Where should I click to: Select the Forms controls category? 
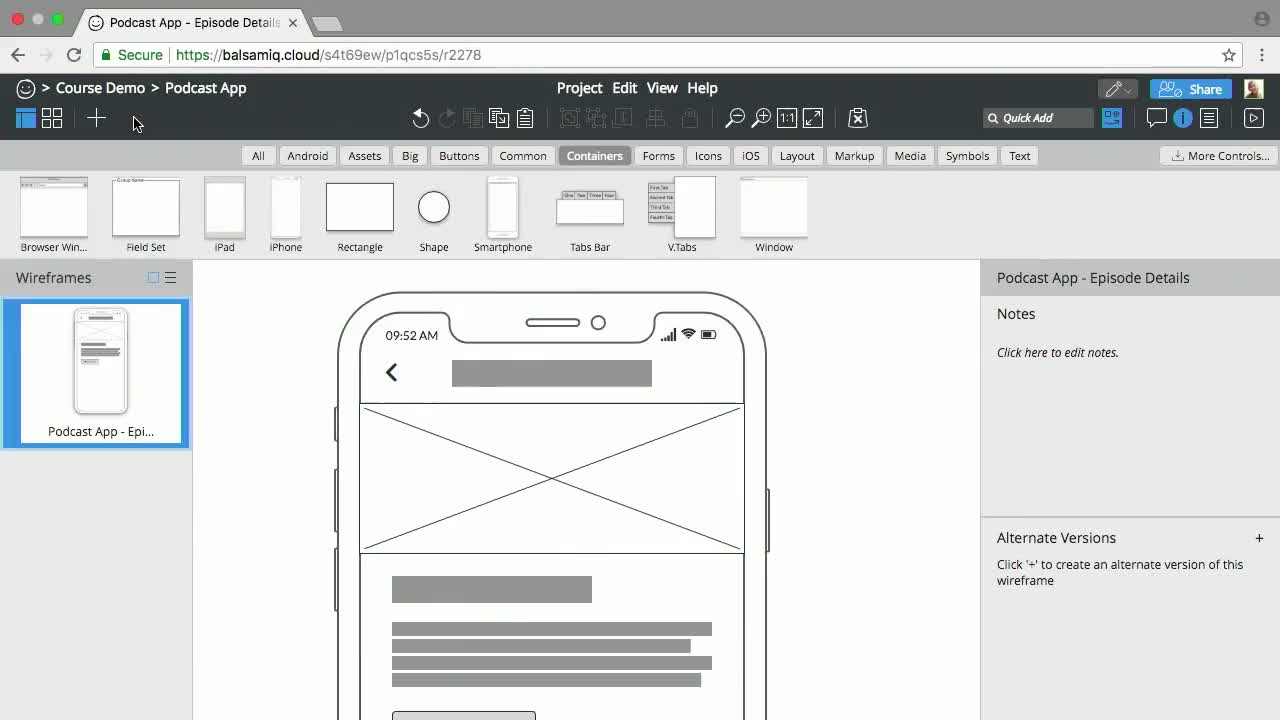pyautogui.click(x=658, y=156)
